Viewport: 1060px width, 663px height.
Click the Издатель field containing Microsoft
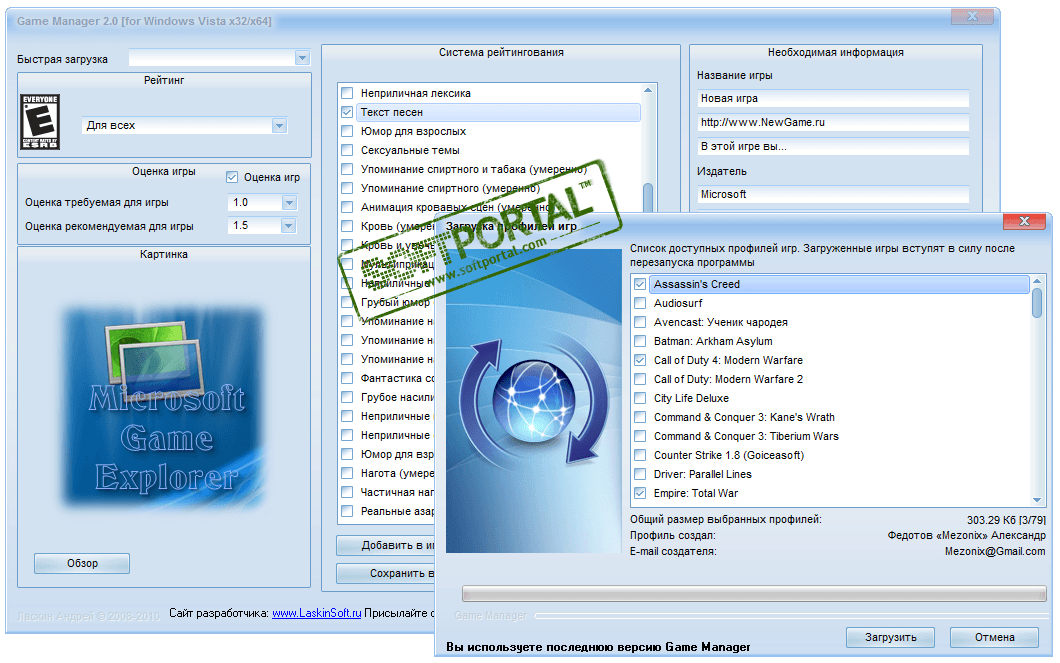(833, 195)
